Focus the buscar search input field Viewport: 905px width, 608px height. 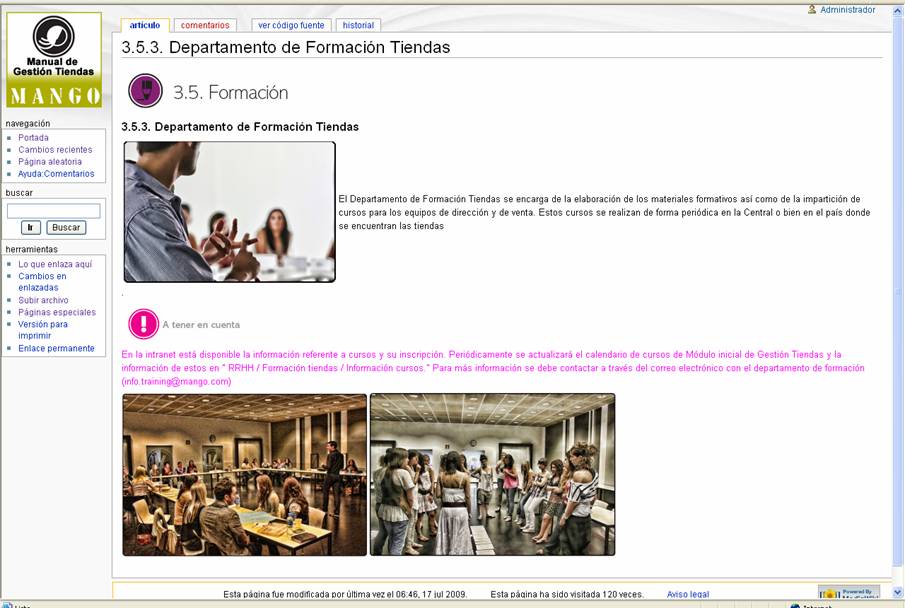tap(54, 211)
